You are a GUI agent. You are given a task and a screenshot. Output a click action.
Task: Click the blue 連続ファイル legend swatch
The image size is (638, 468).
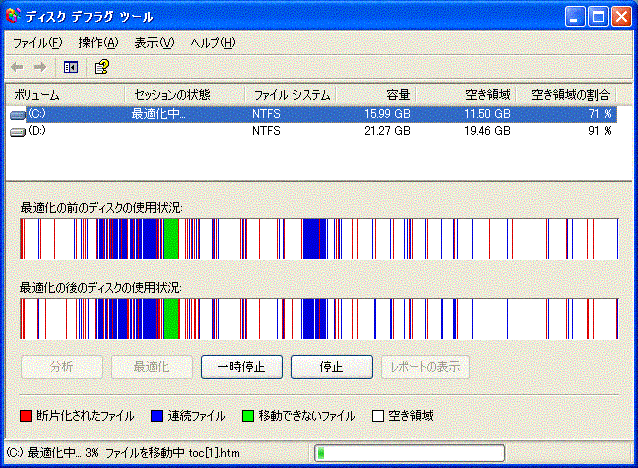click(157, 416)
